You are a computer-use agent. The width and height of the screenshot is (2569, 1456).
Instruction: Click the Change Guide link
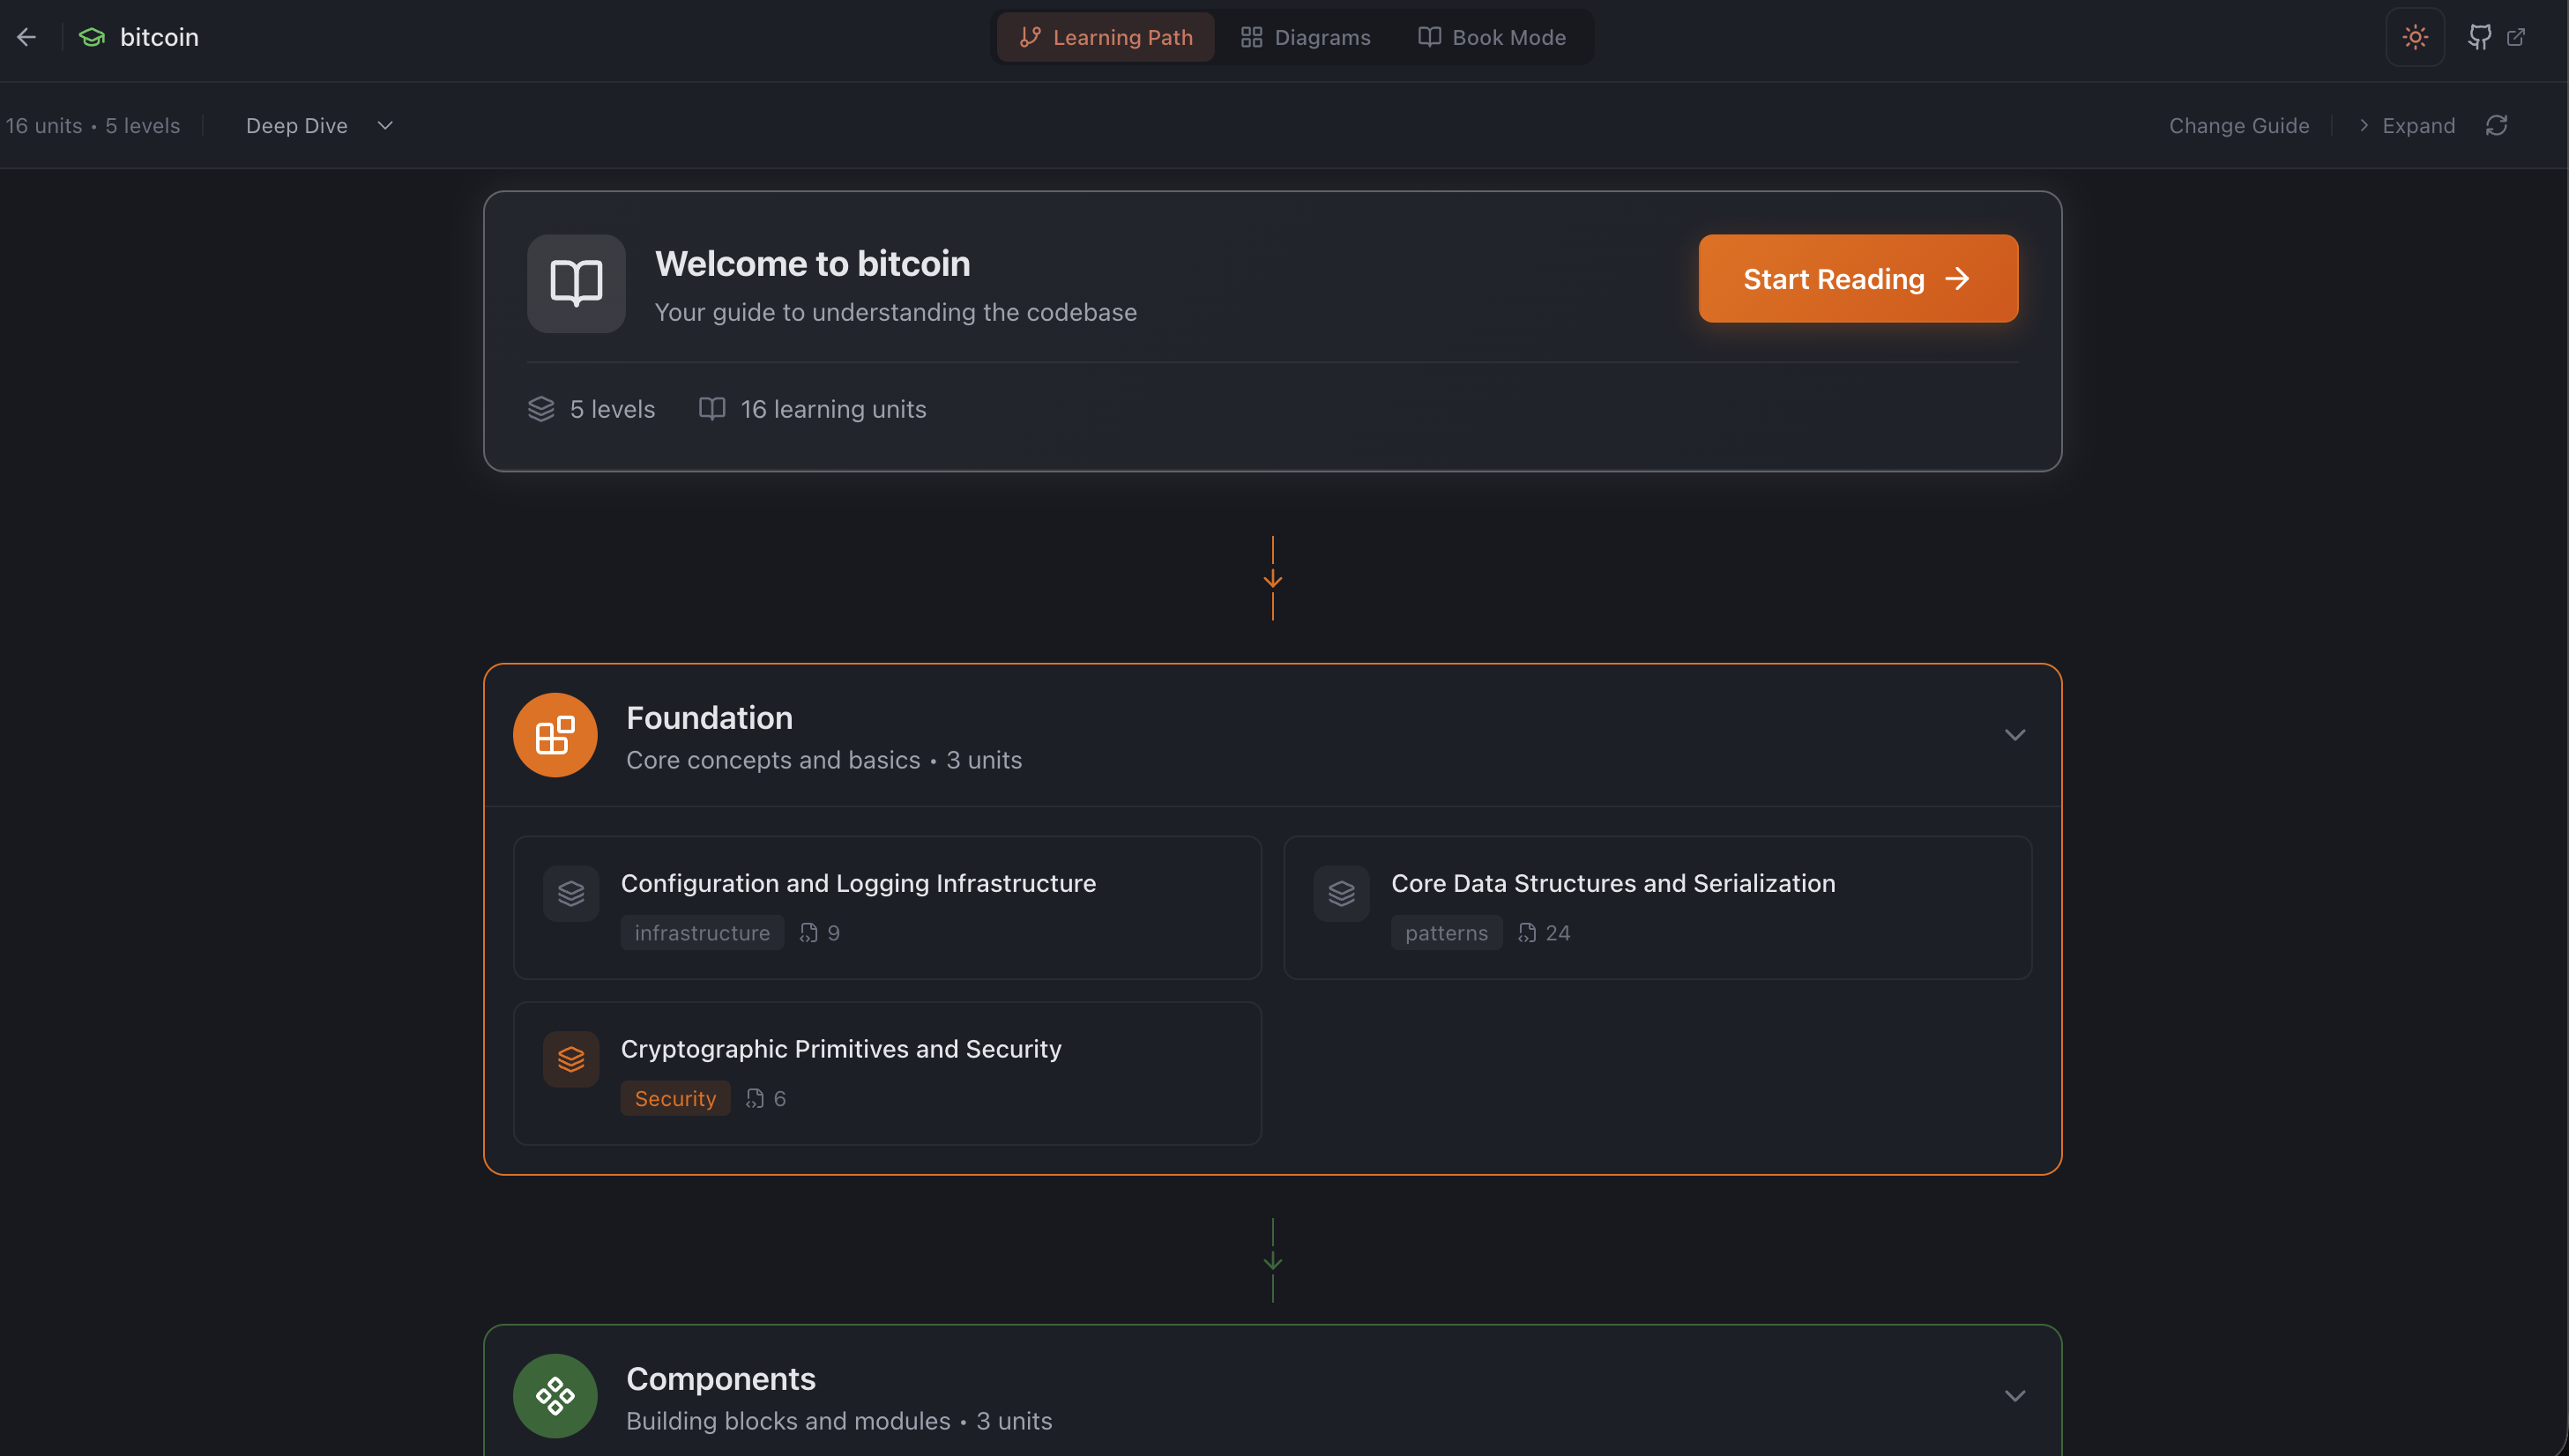2238,125
